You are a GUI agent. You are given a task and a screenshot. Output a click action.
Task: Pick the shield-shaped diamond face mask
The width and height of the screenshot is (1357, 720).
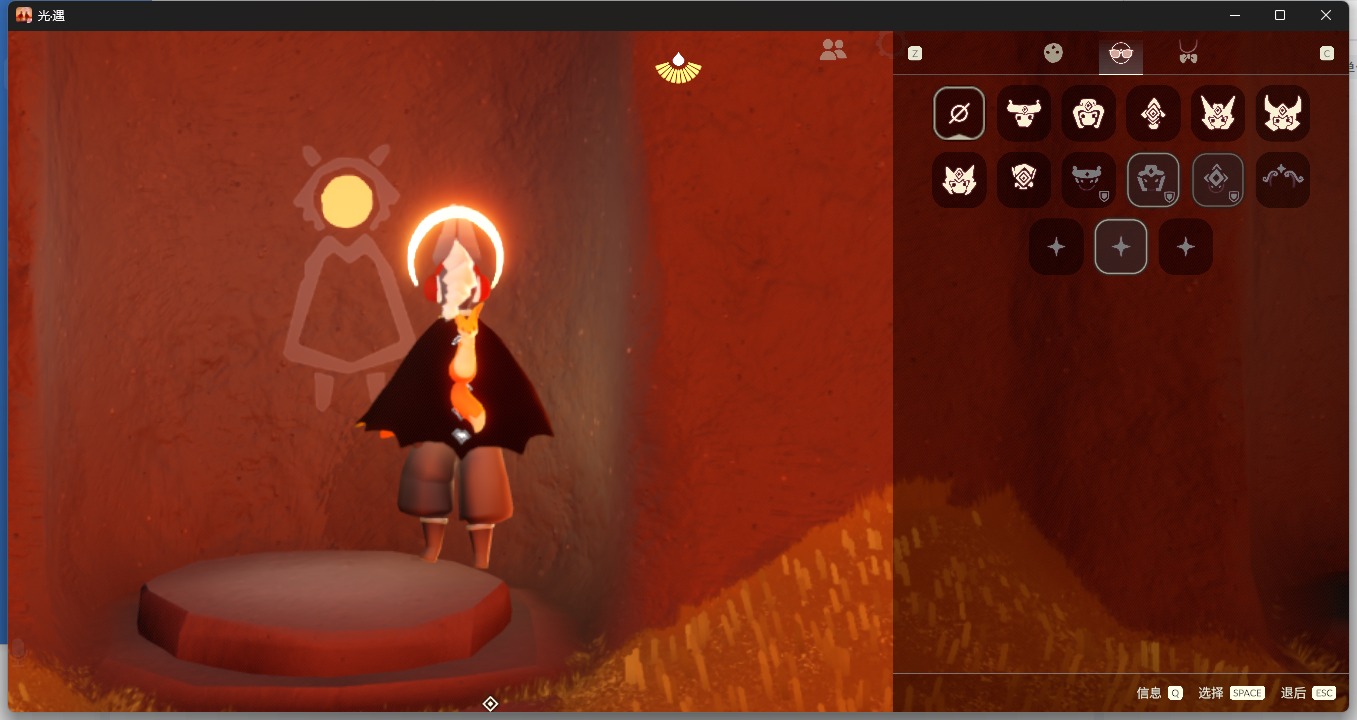click(1024, 180)
